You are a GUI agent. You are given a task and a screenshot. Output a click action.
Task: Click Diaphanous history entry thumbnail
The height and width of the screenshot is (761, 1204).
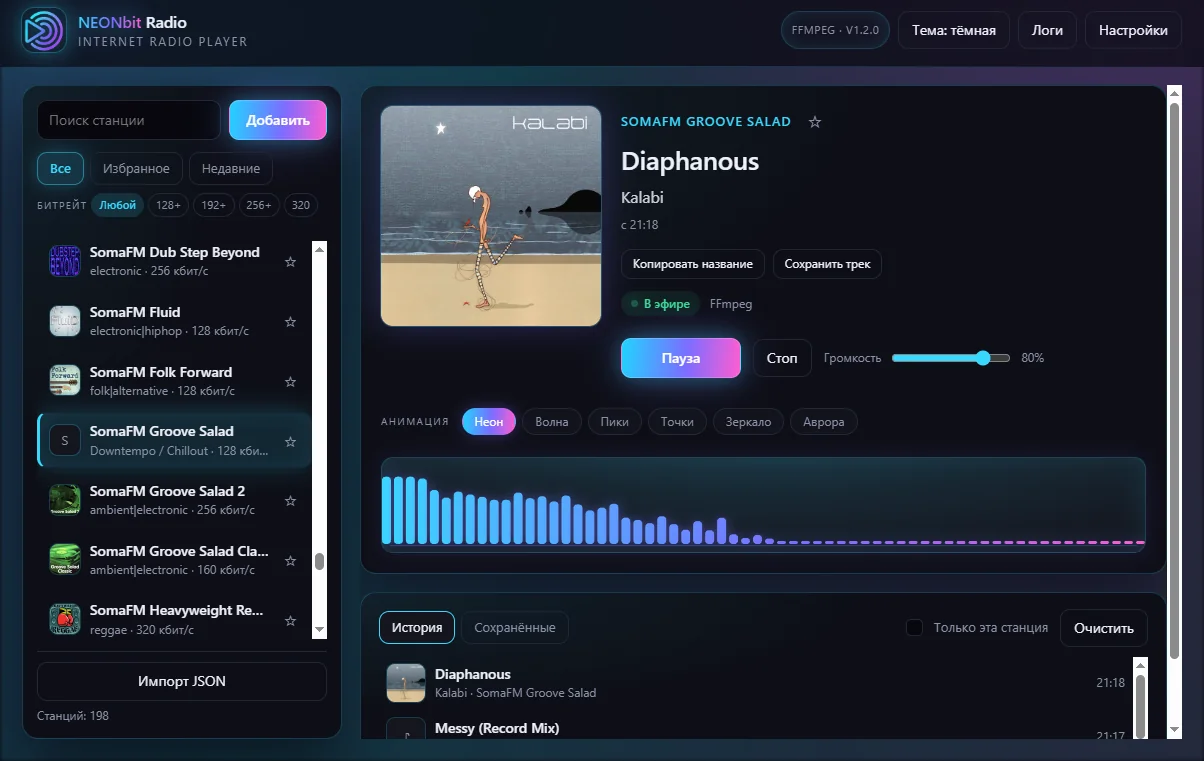tap(406, 683)
